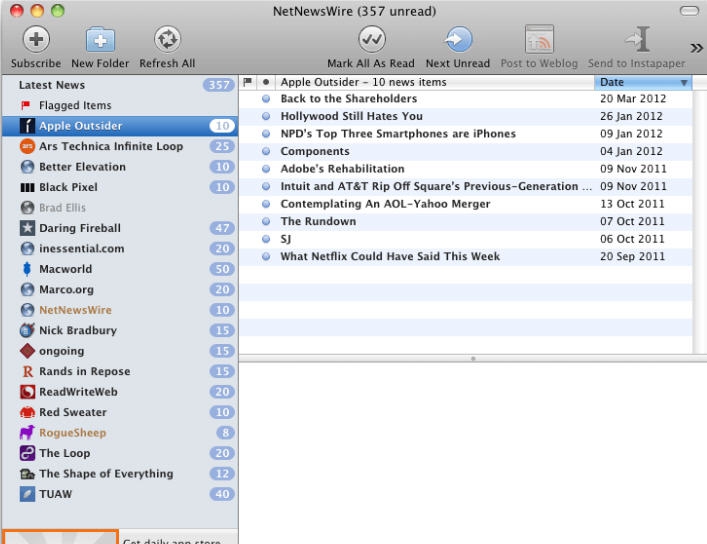Select the inessential.com feed
Viewport: 707px width, 544px height.
point(120,249)
